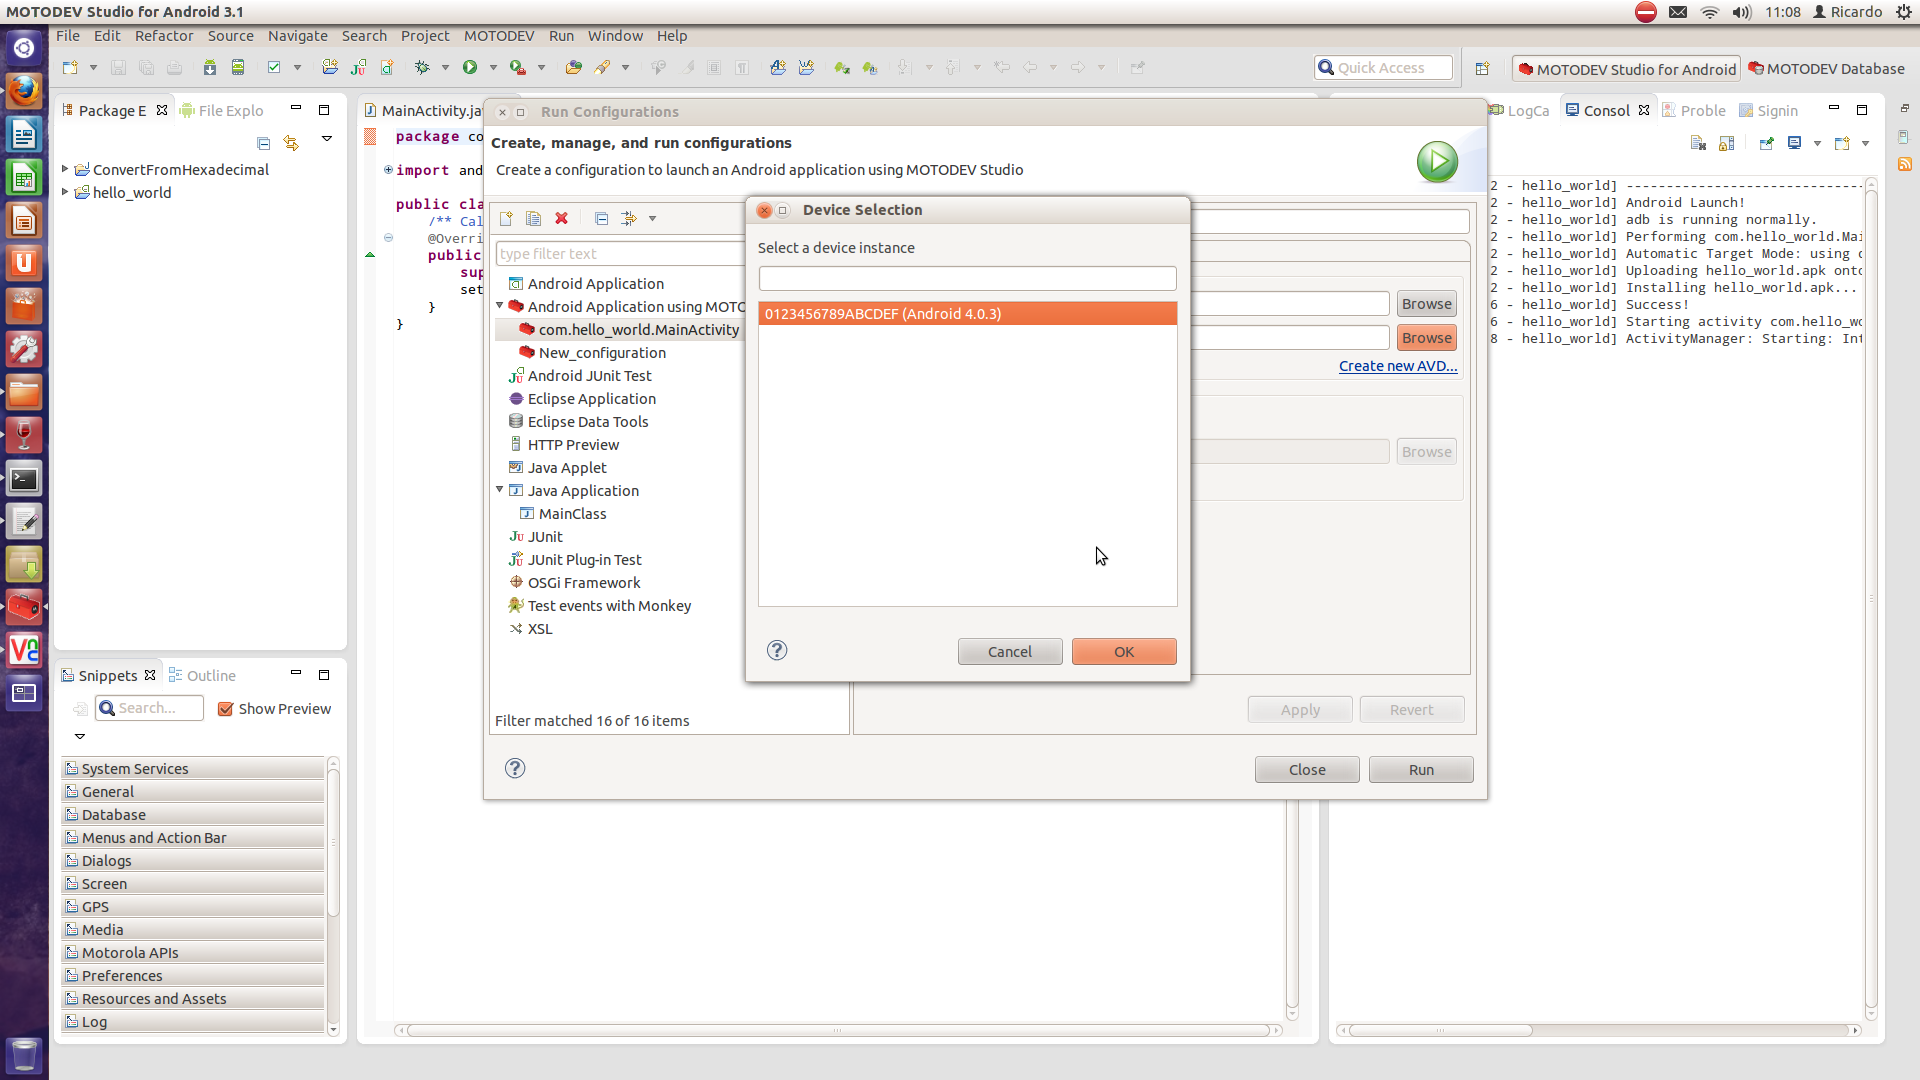Click the Console horizontal scrollbar

click(1440, 1030)
